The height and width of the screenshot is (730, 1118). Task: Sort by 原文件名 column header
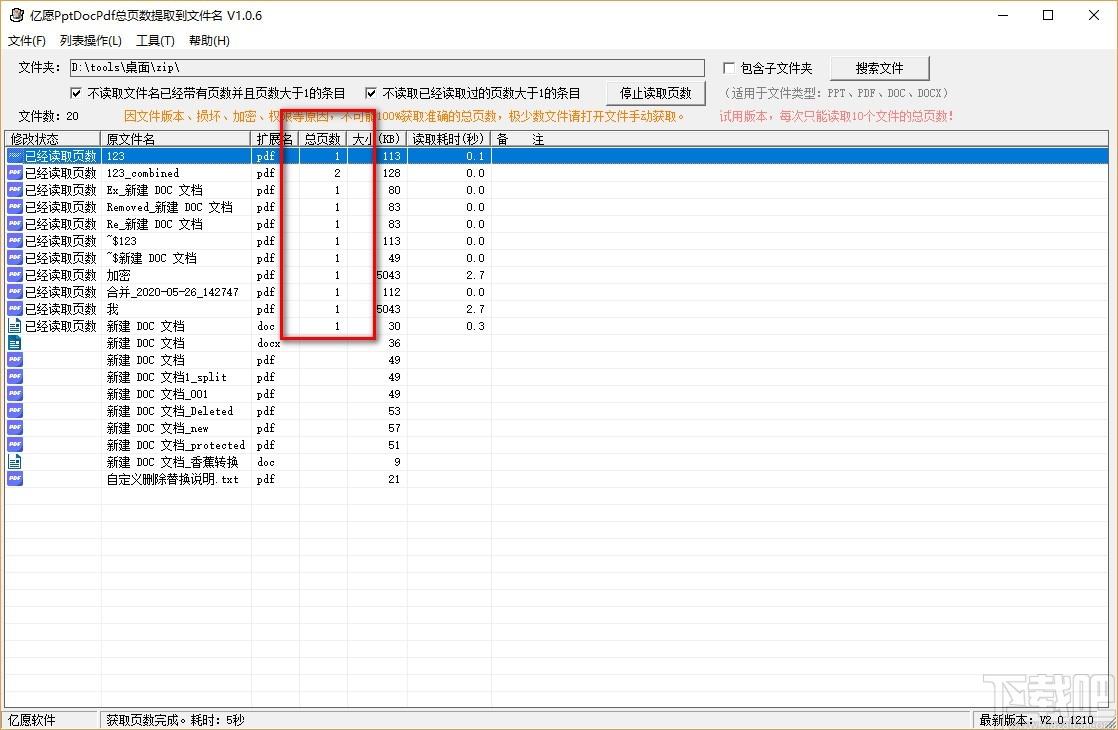176,139
